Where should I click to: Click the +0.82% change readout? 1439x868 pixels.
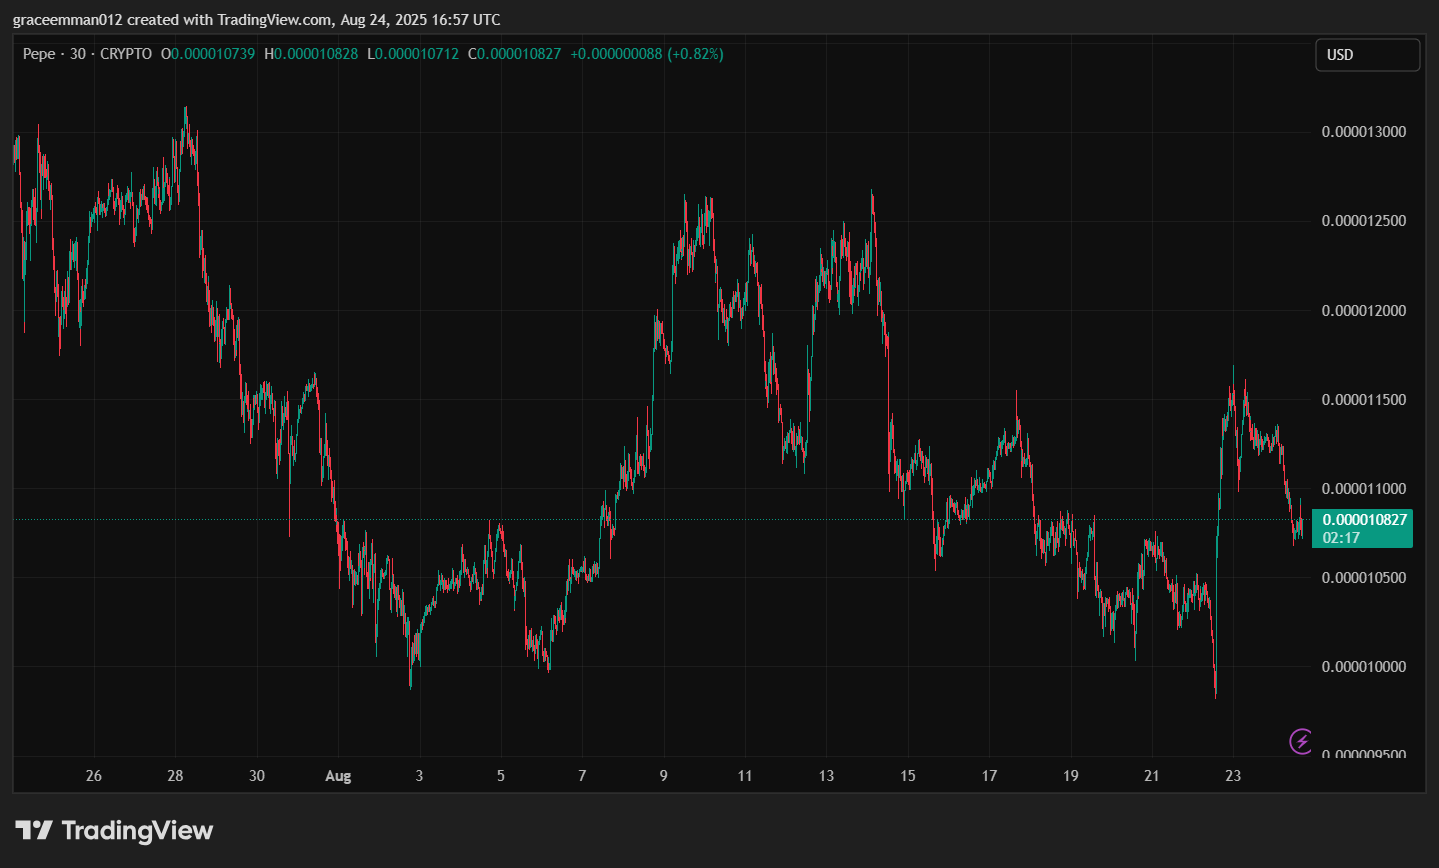(695, 54)
